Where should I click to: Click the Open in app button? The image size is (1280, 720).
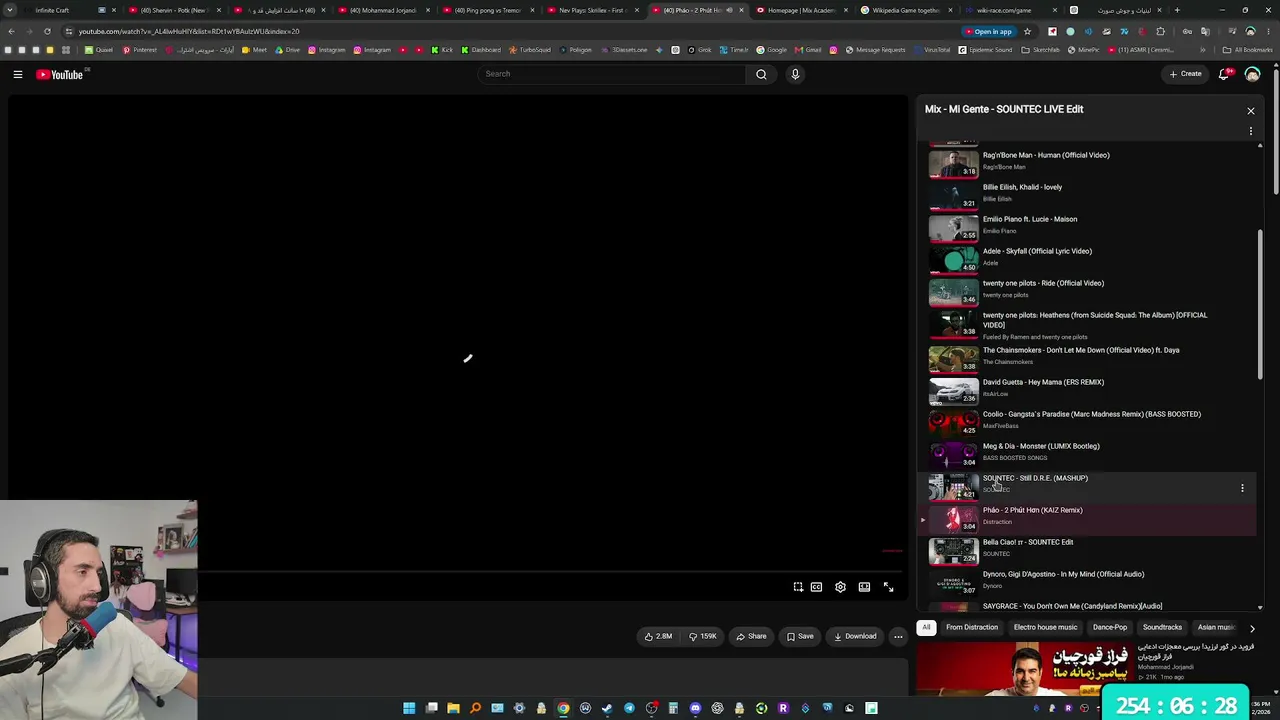[x=988, y=31]
